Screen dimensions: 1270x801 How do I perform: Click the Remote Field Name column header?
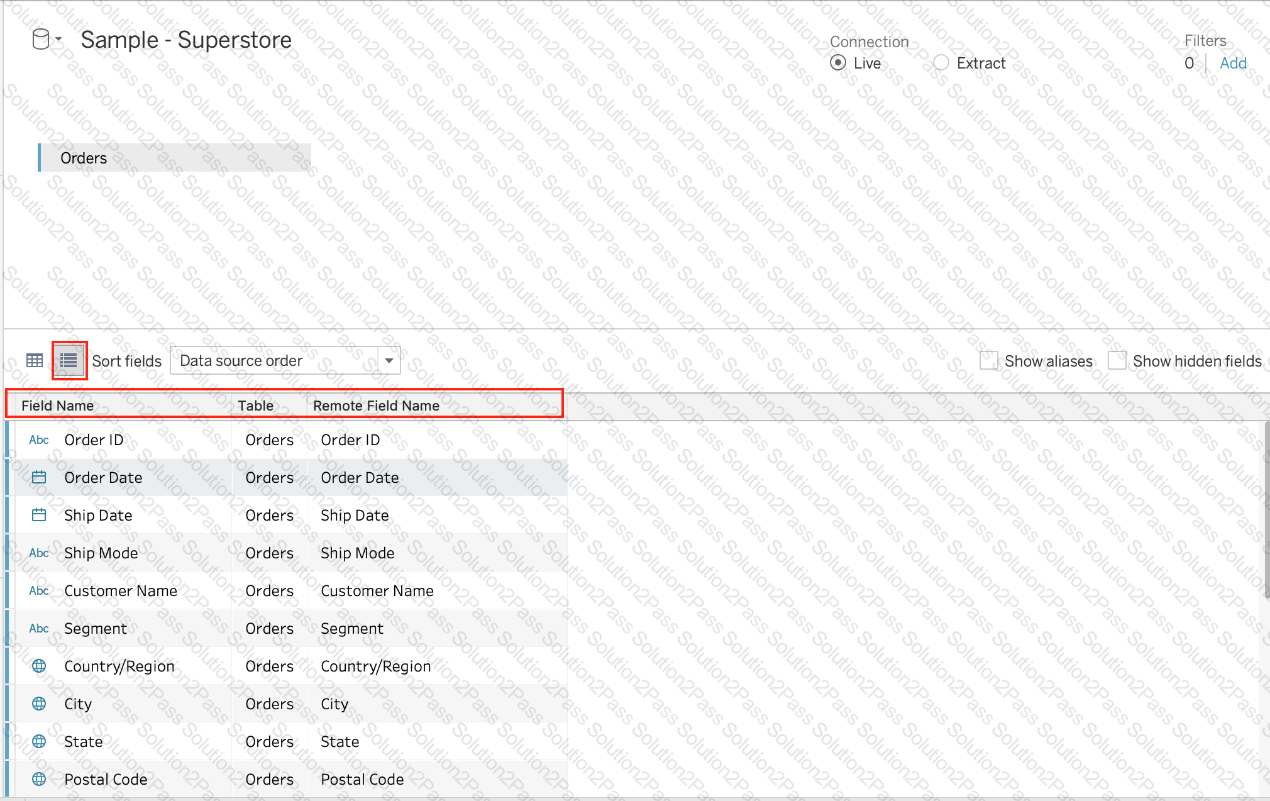[x=376, y=405]
